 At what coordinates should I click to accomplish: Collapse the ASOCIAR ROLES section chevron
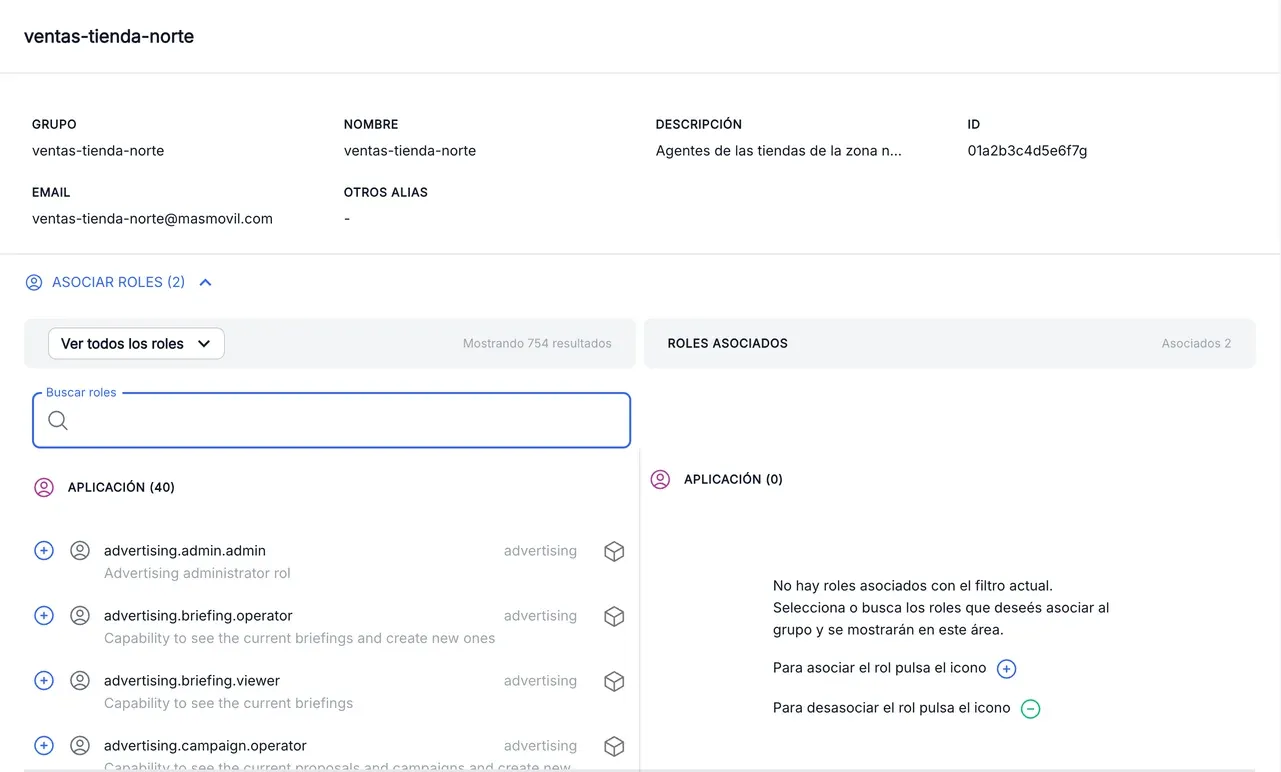point(206,283)
